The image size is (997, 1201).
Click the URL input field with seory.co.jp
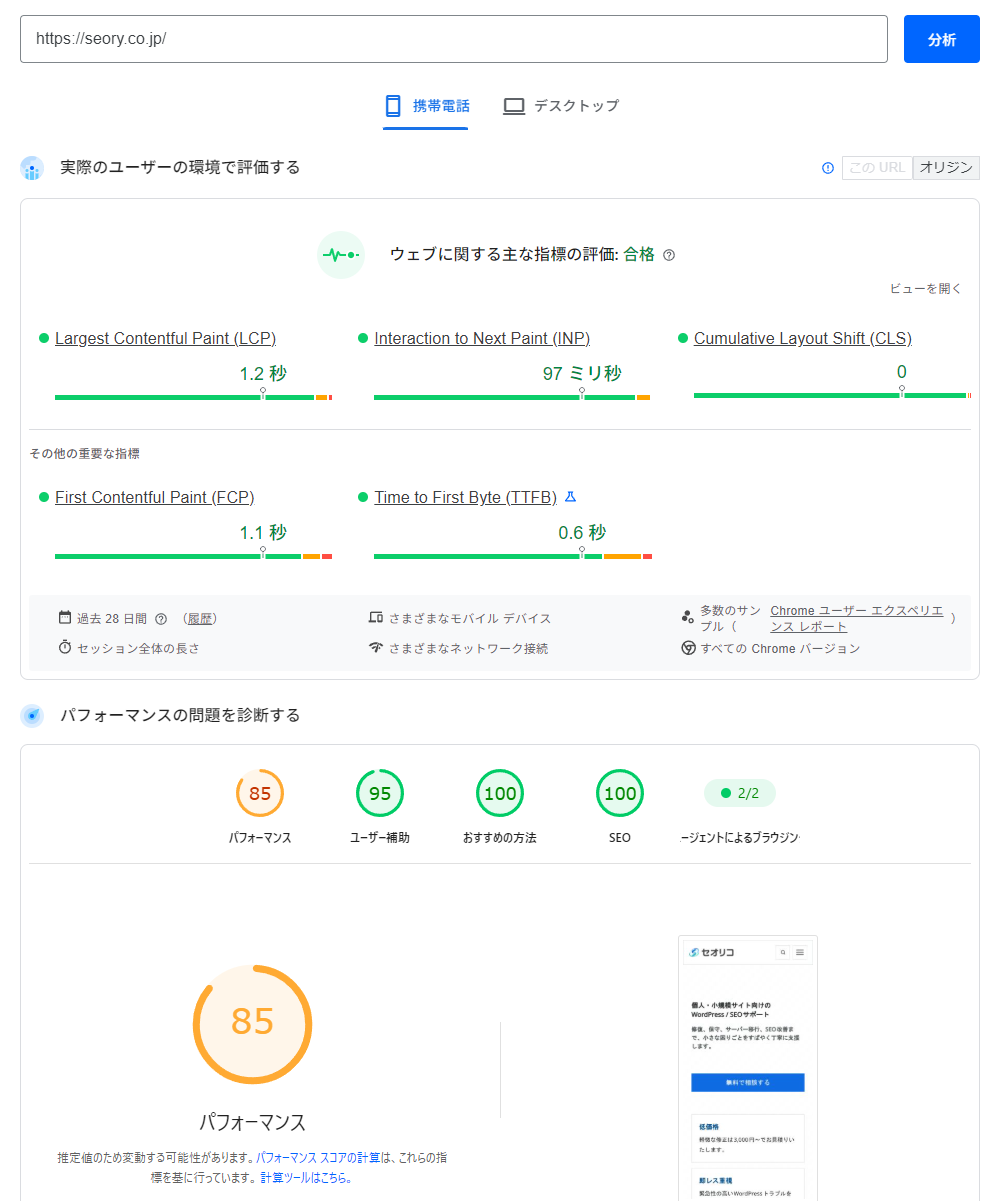454,39
